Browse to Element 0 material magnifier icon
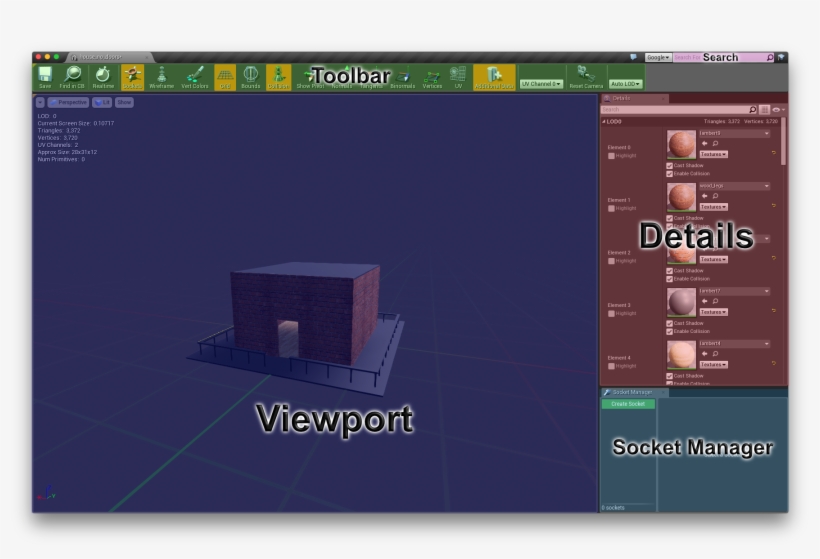Viewport: 820px width, 559px height. (715, 143)
